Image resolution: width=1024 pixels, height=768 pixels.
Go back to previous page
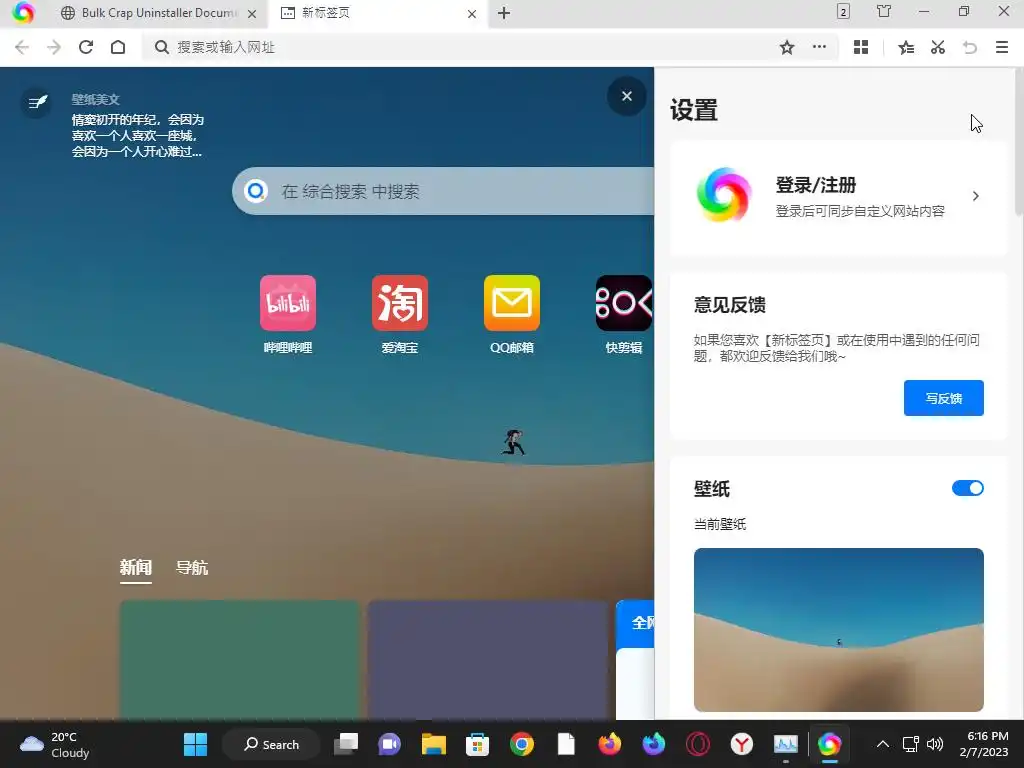[x=22, y=47]
